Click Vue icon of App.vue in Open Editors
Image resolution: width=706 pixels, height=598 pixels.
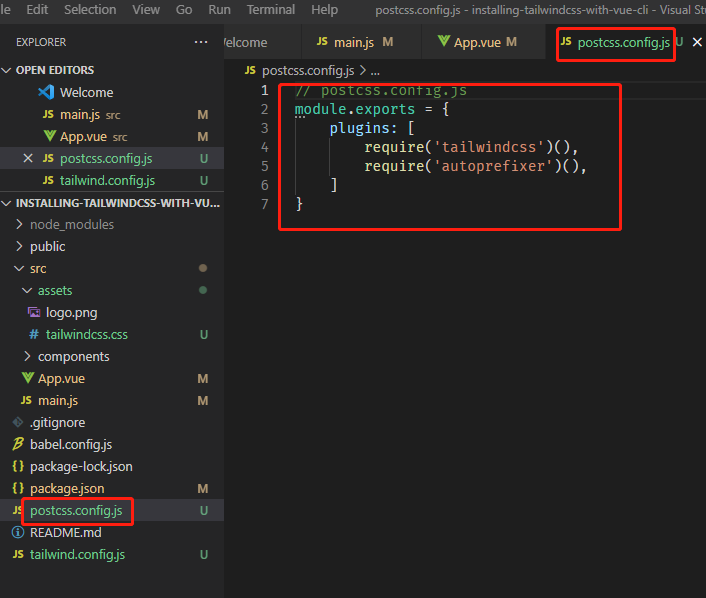[50, 136]
